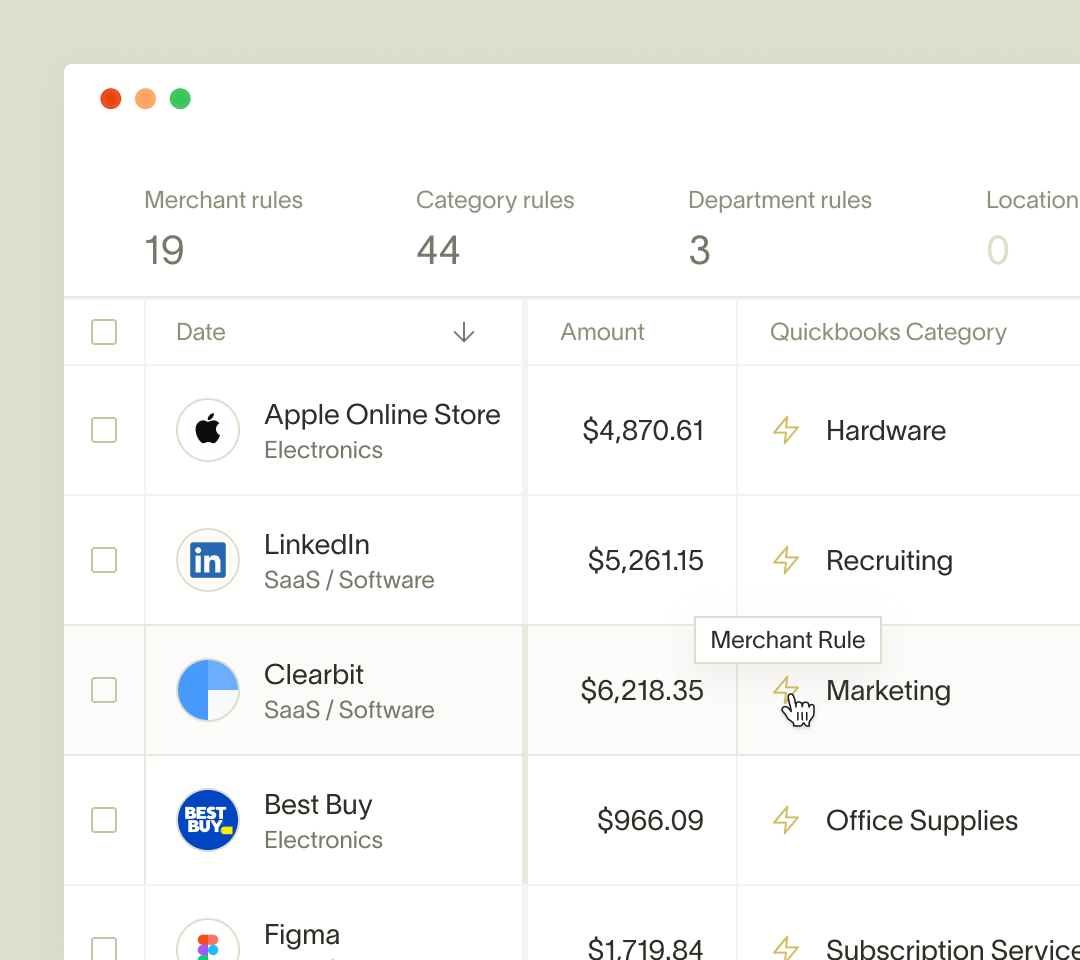Click the Quickbooks Category column header
This screenshot has height=960, width=1080.
coord(889,333)
